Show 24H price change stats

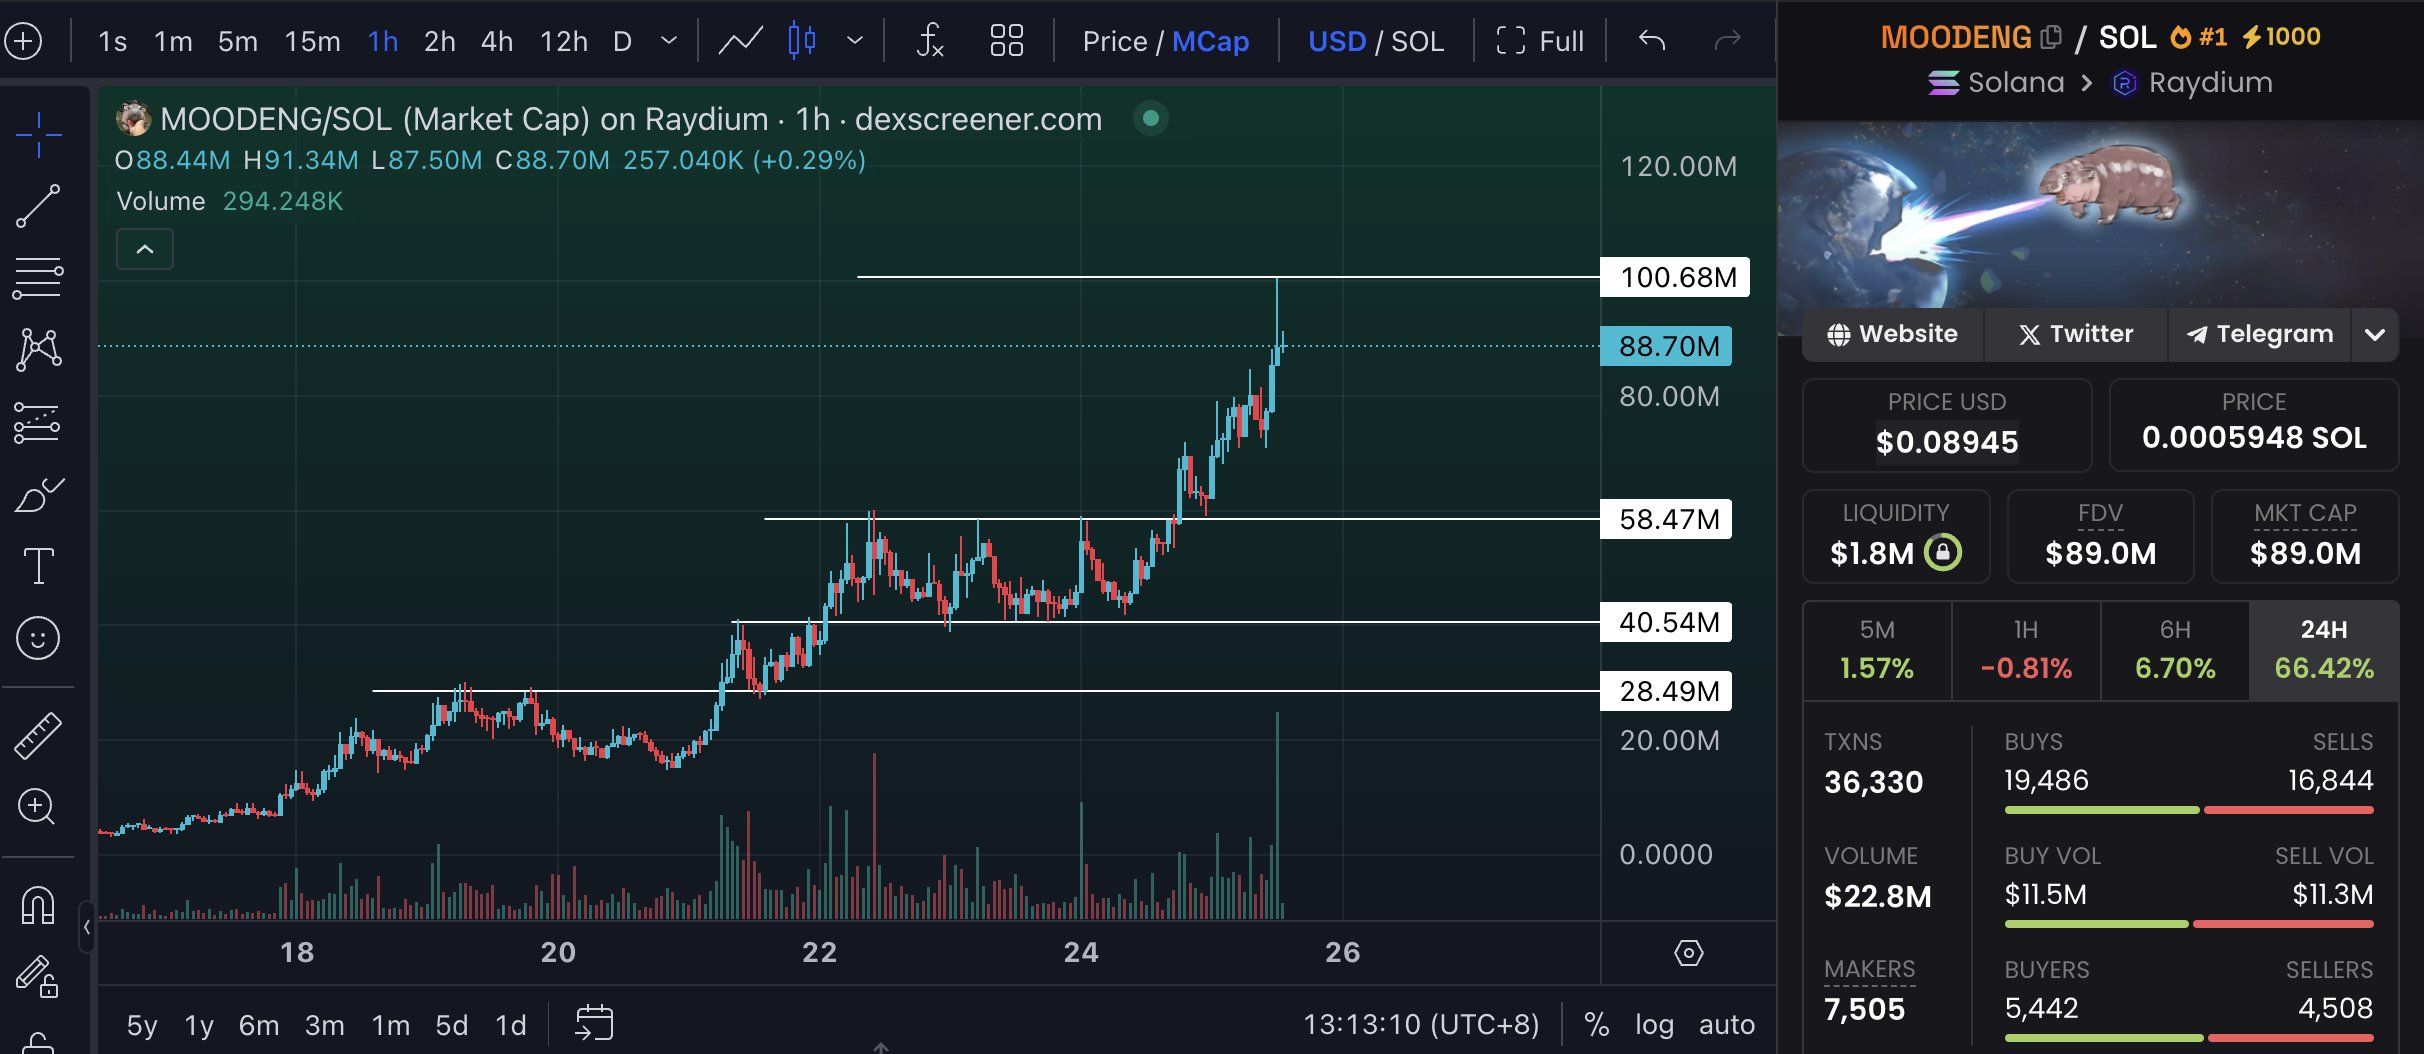[x=2324, y=650]
